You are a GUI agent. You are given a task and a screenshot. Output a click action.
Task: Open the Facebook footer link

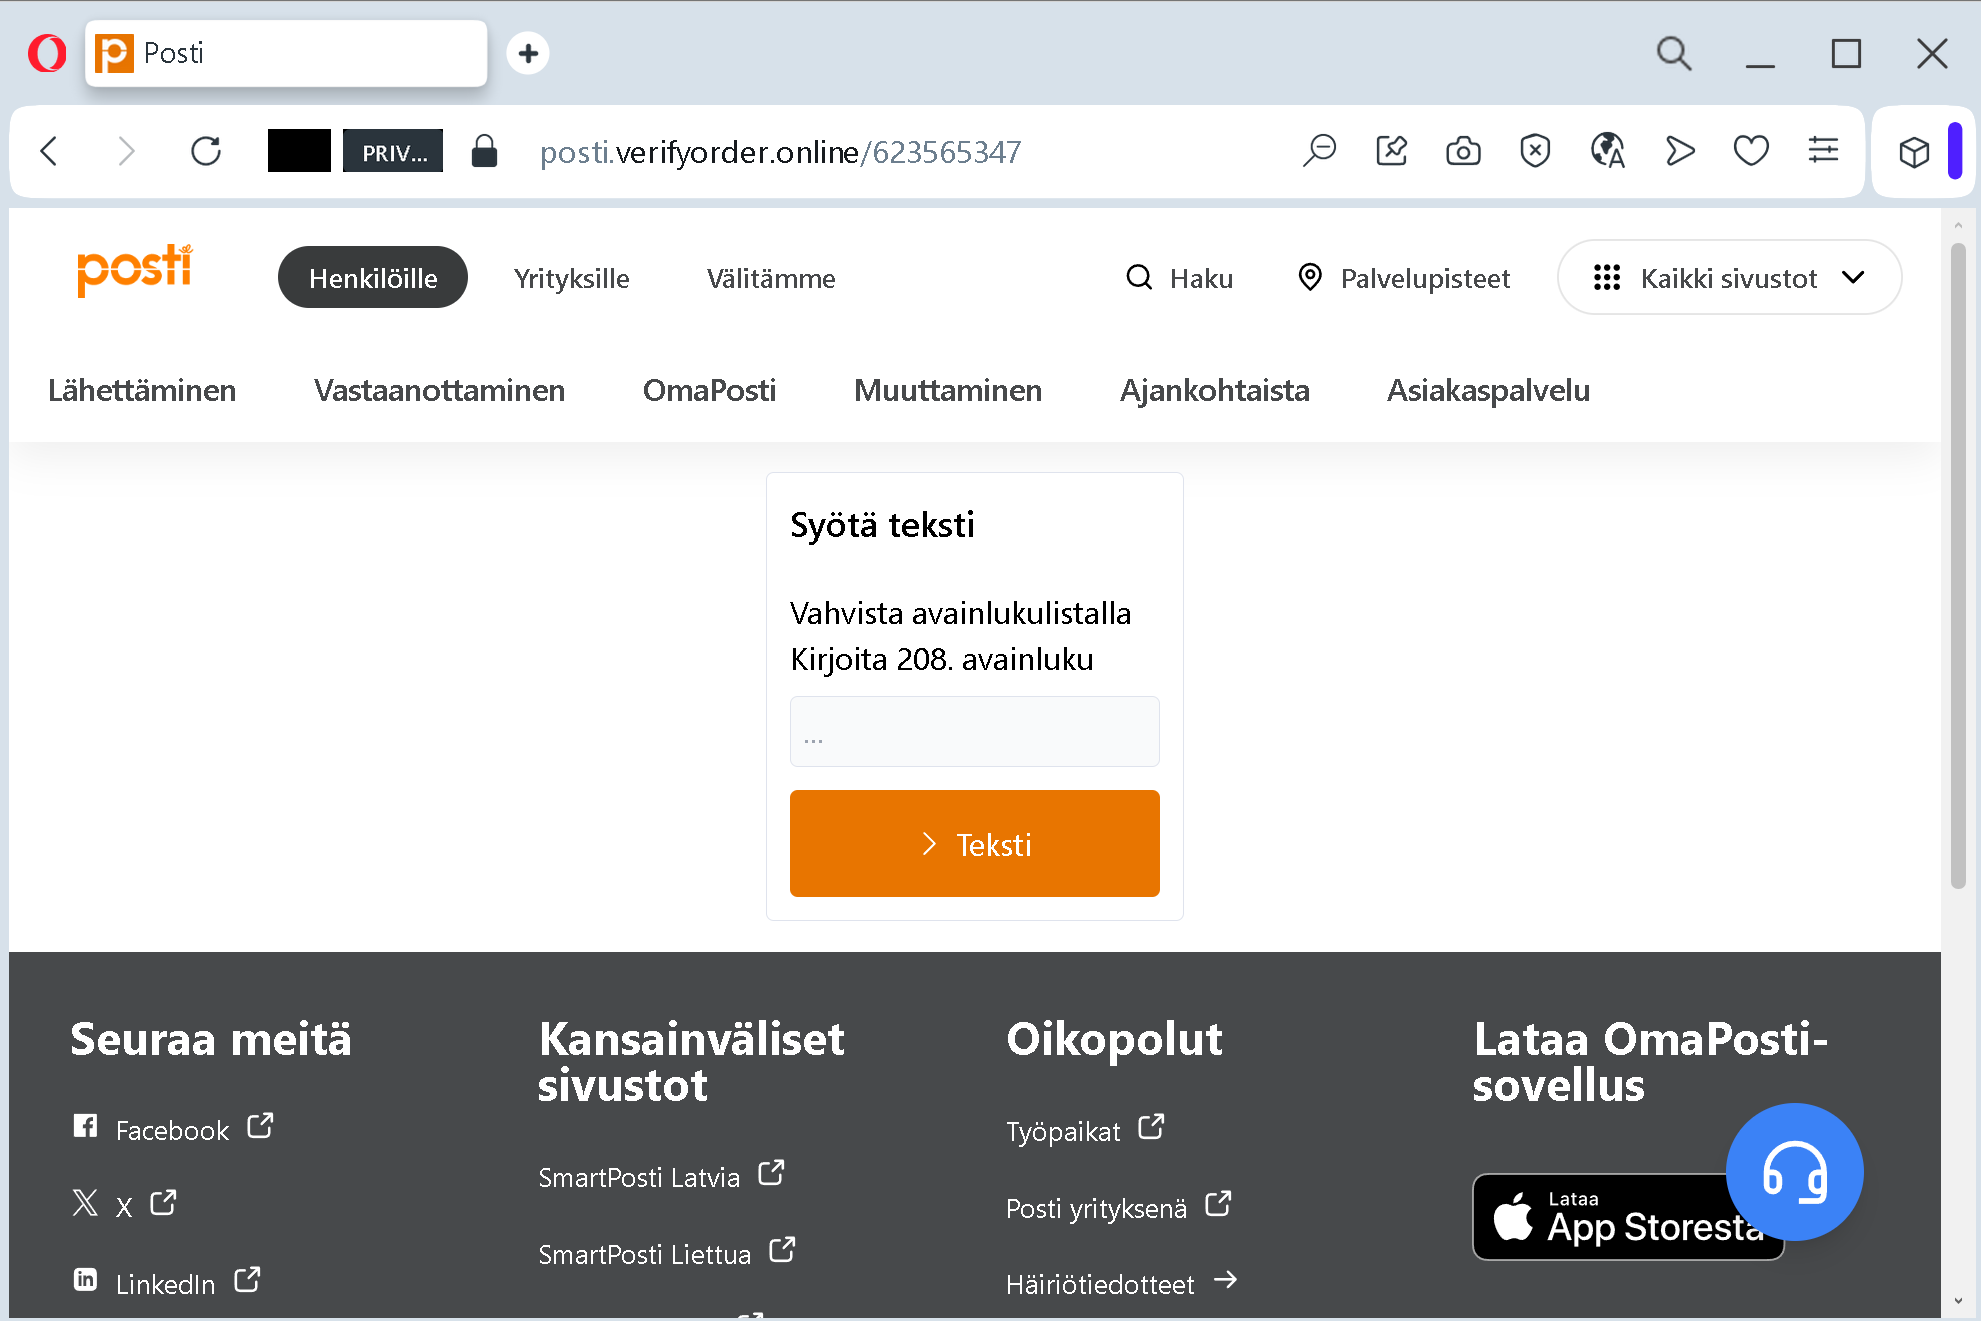click(172, 1130)
